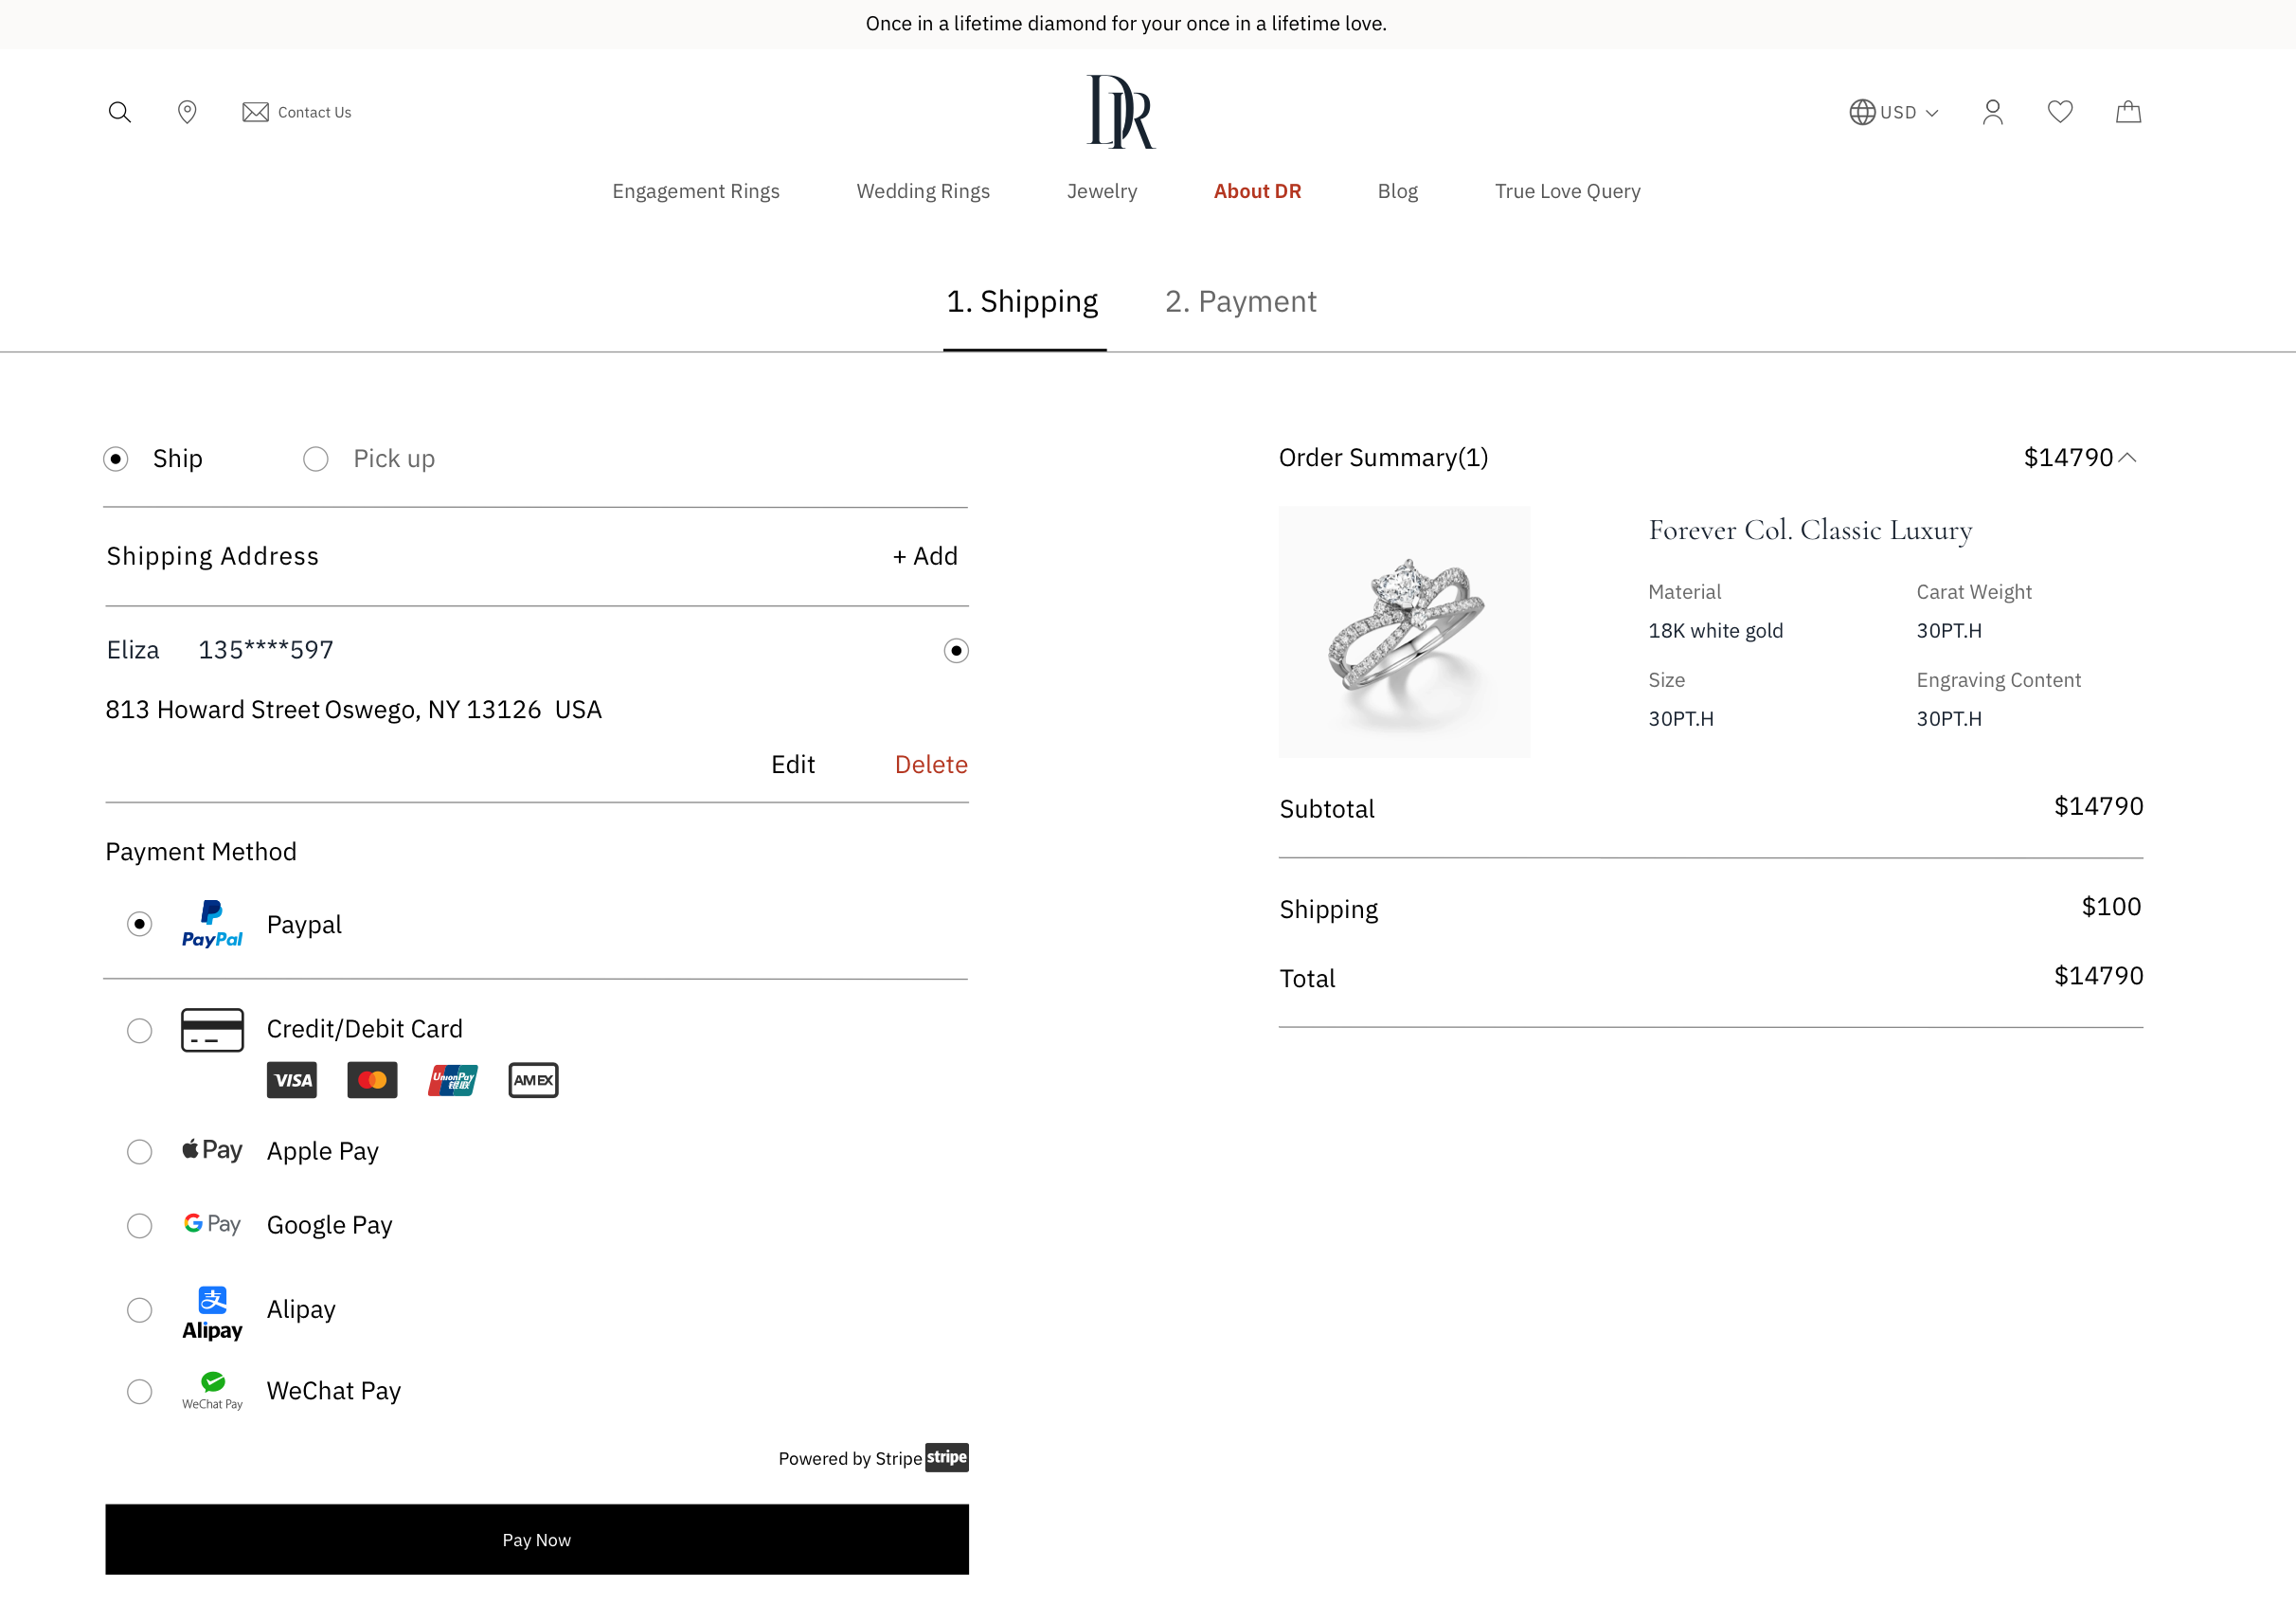The width and height of the screenshot is (2296, 1622).
Task: Choose Credit/Debit Card payment method
Action: coord(139,1030)
